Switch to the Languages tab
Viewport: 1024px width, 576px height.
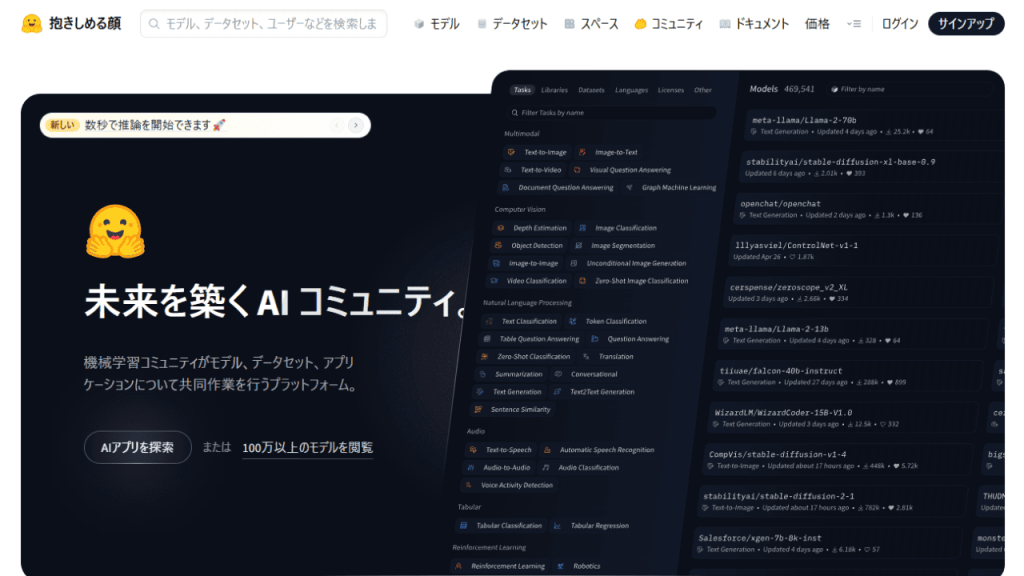[x=632, y=90]
